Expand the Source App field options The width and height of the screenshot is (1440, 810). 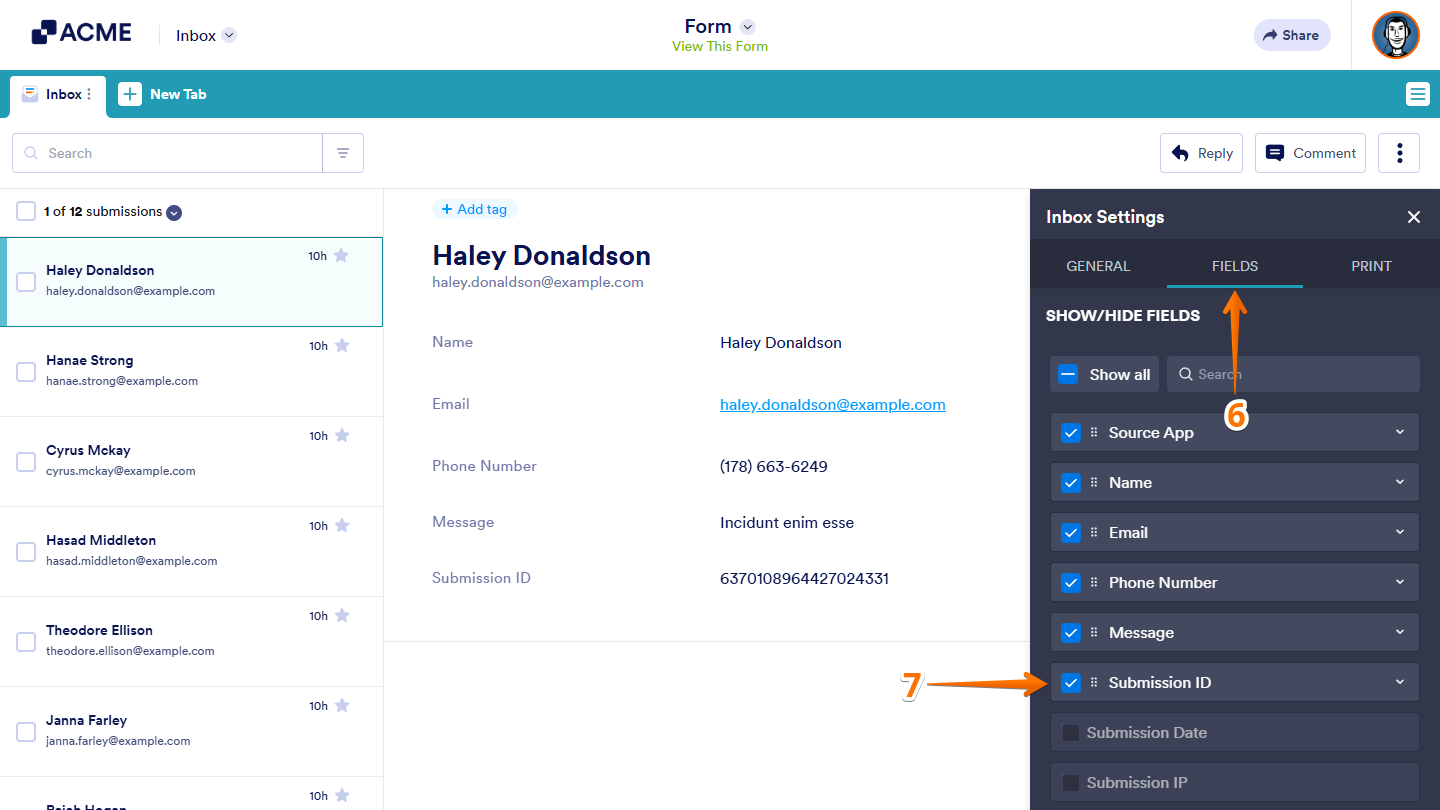(x=1400, y=432)
